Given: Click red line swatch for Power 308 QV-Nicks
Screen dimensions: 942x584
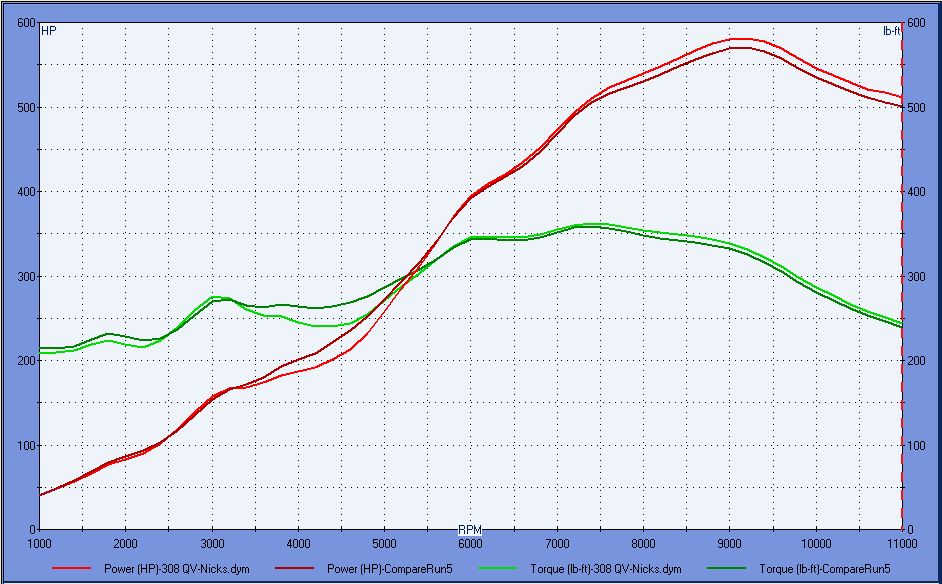Looking at the screenshot, I should coord(73,569).
